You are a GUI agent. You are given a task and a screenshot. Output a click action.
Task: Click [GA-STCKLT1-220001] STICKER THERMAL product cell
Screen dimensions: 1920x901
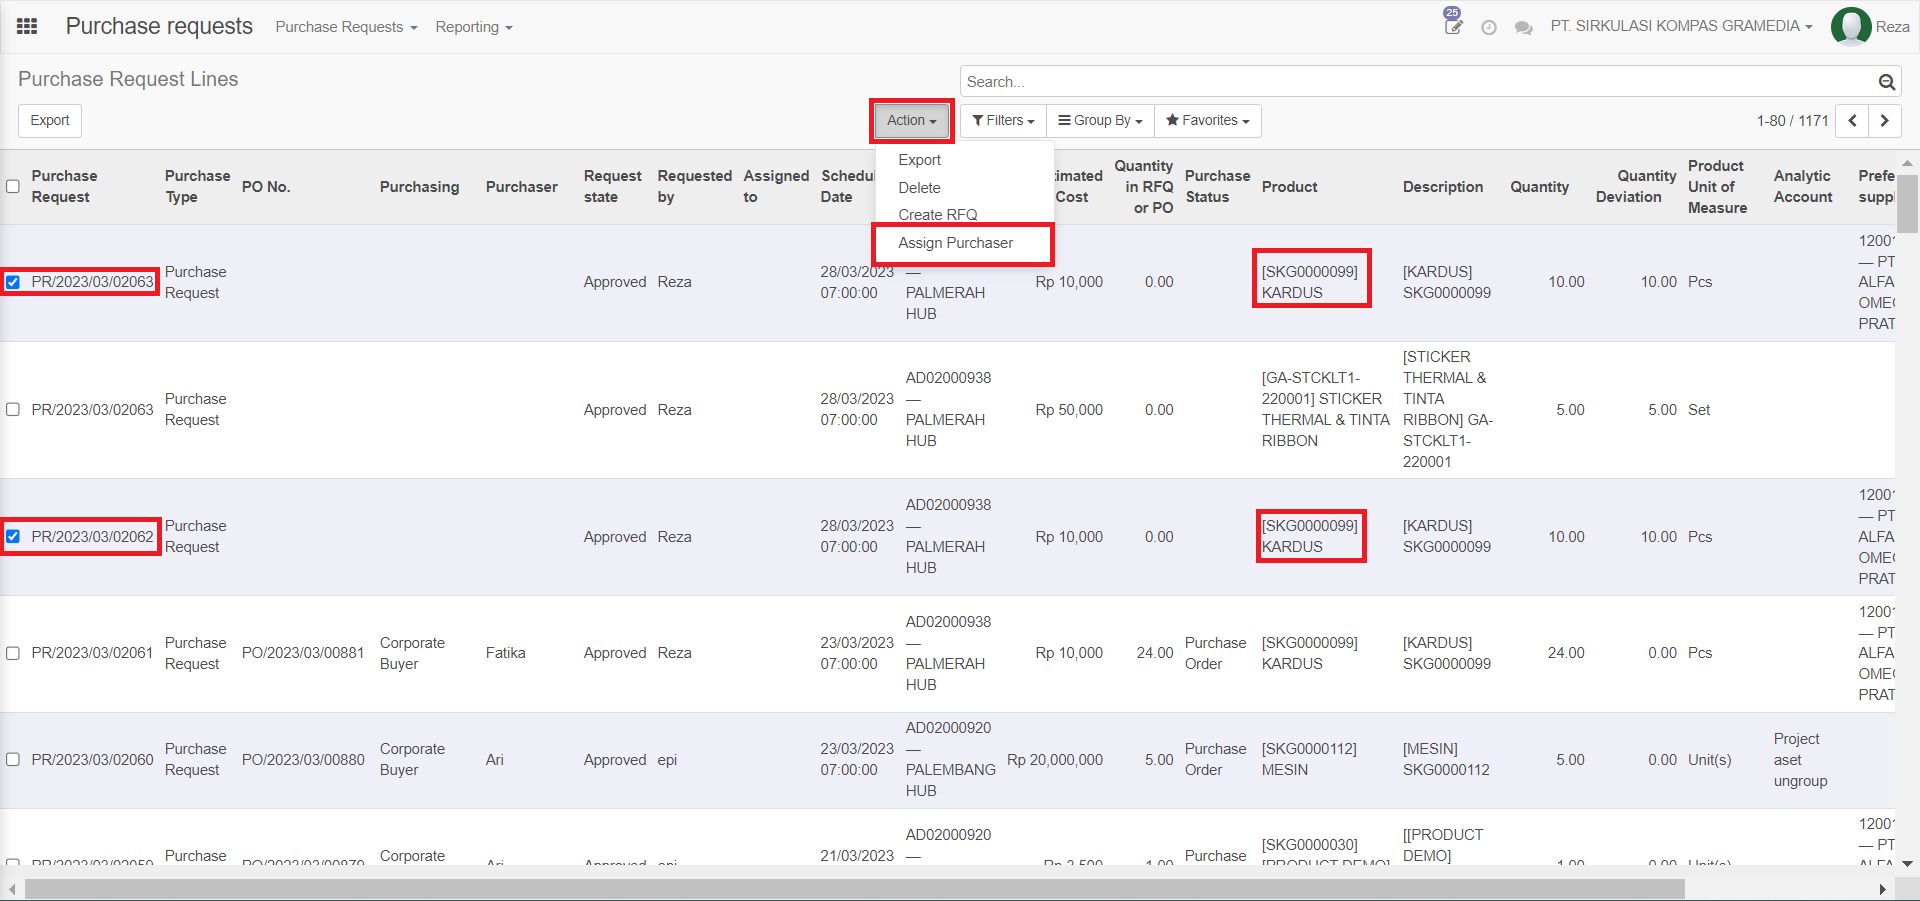point(1325,409)
